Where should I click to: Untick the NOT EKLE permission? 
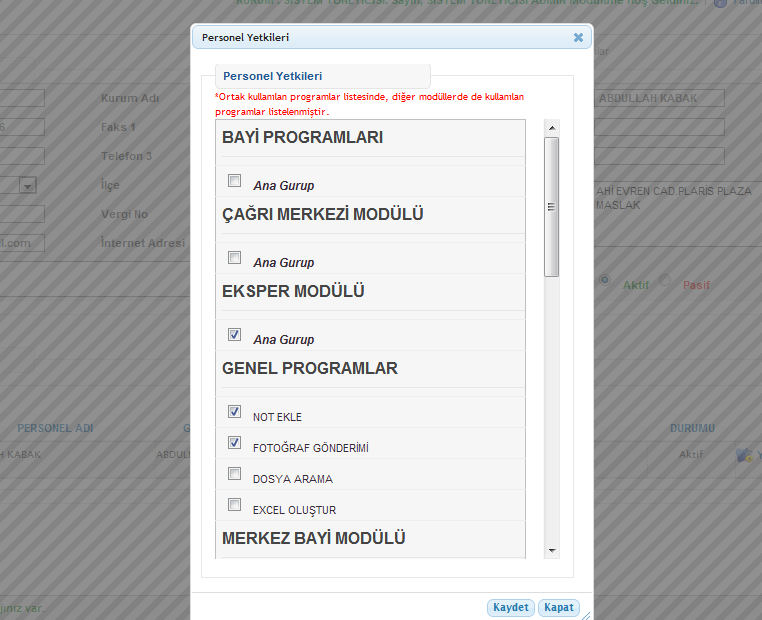click(x=234, y=411)
